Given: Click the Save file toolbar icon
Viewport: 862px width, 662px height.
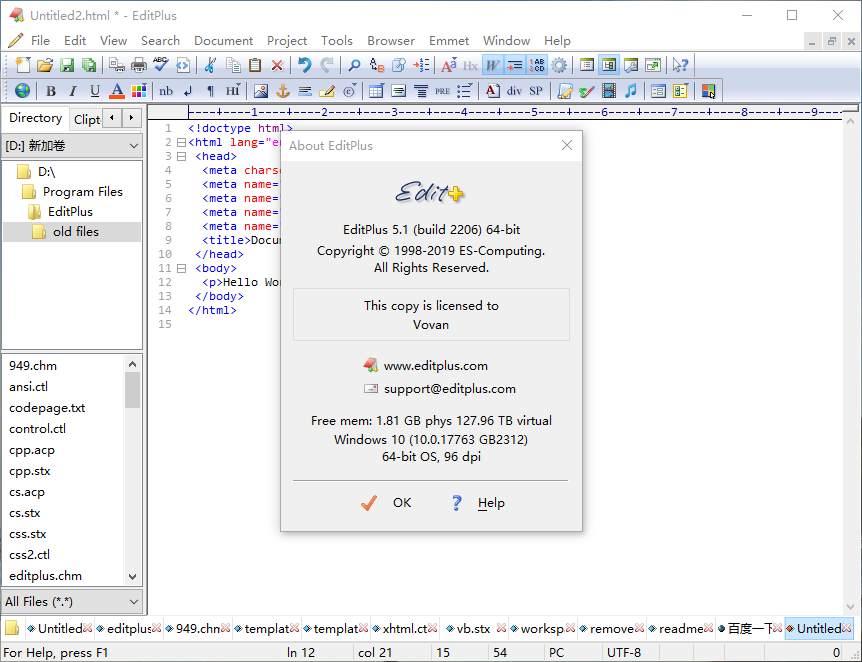Looking at the screenshot, I should coord(67,65).
